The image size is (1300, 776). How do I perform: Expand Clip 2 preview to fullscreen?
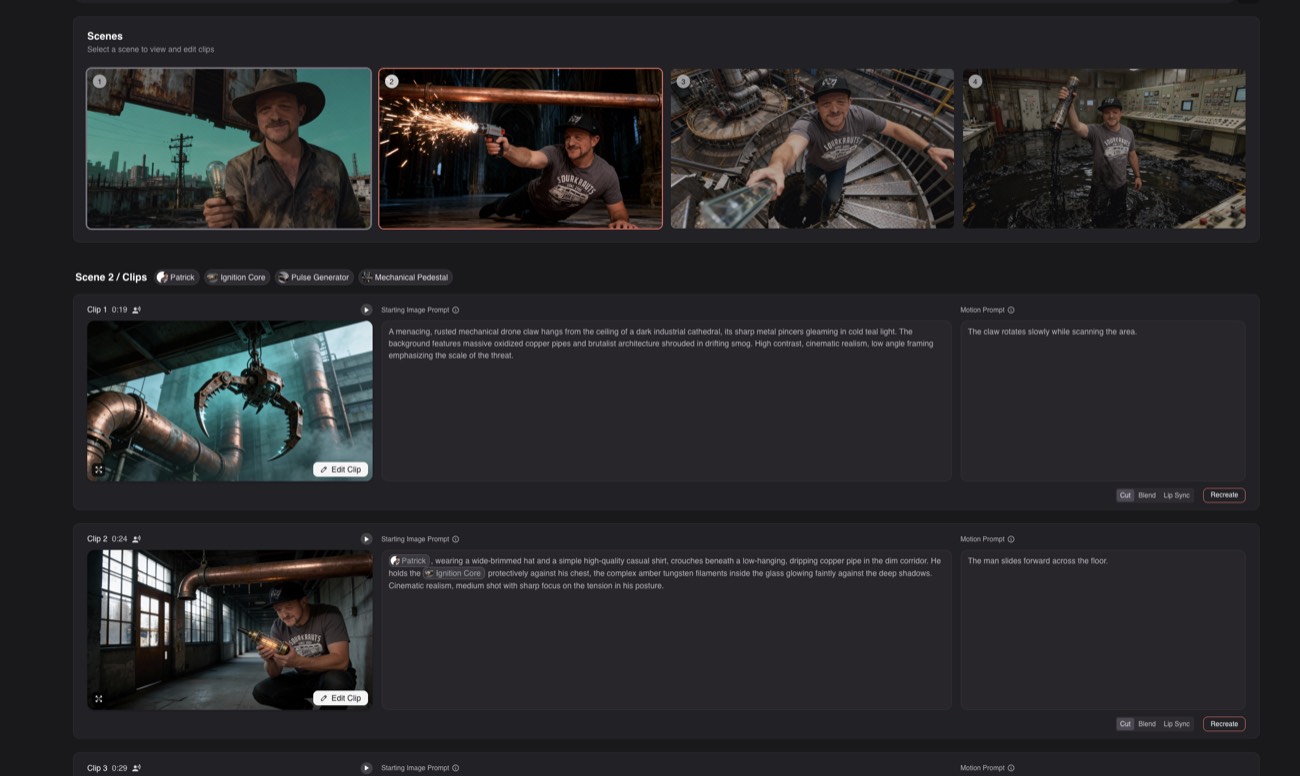coord(99,699)
